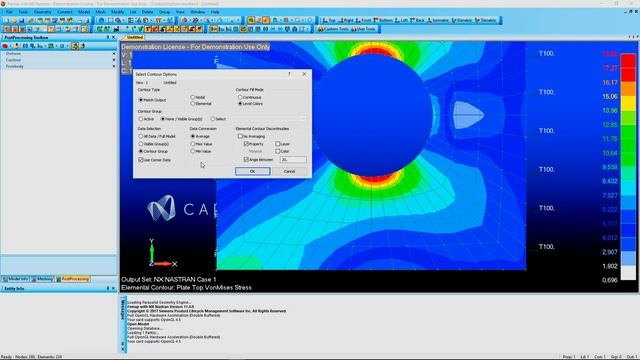Switch to Isometric view orientation
The image size is (640, 360).
438,20
